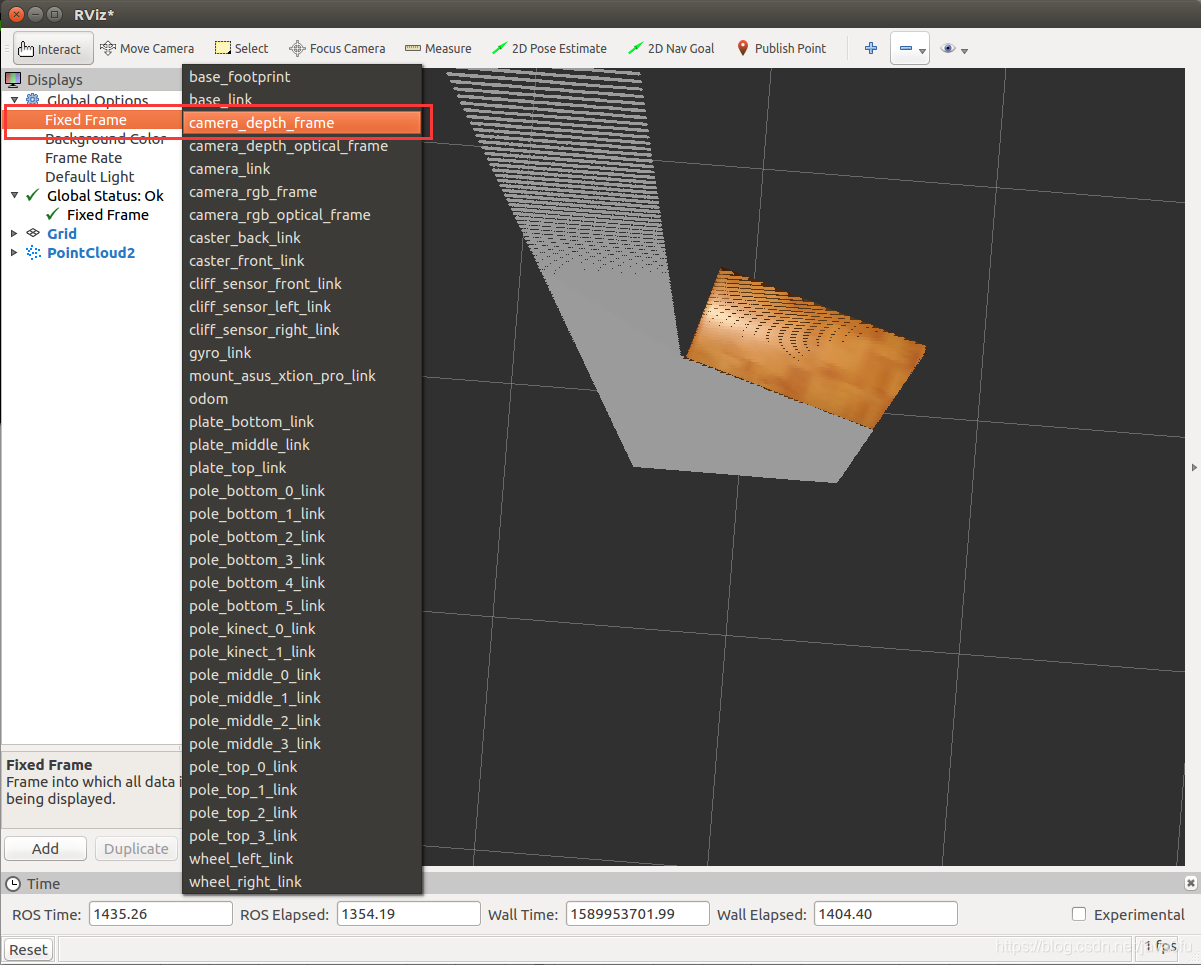The image size is (1201, 965).
Task: Choose camera_rgb_frame option
Action: 302,191
